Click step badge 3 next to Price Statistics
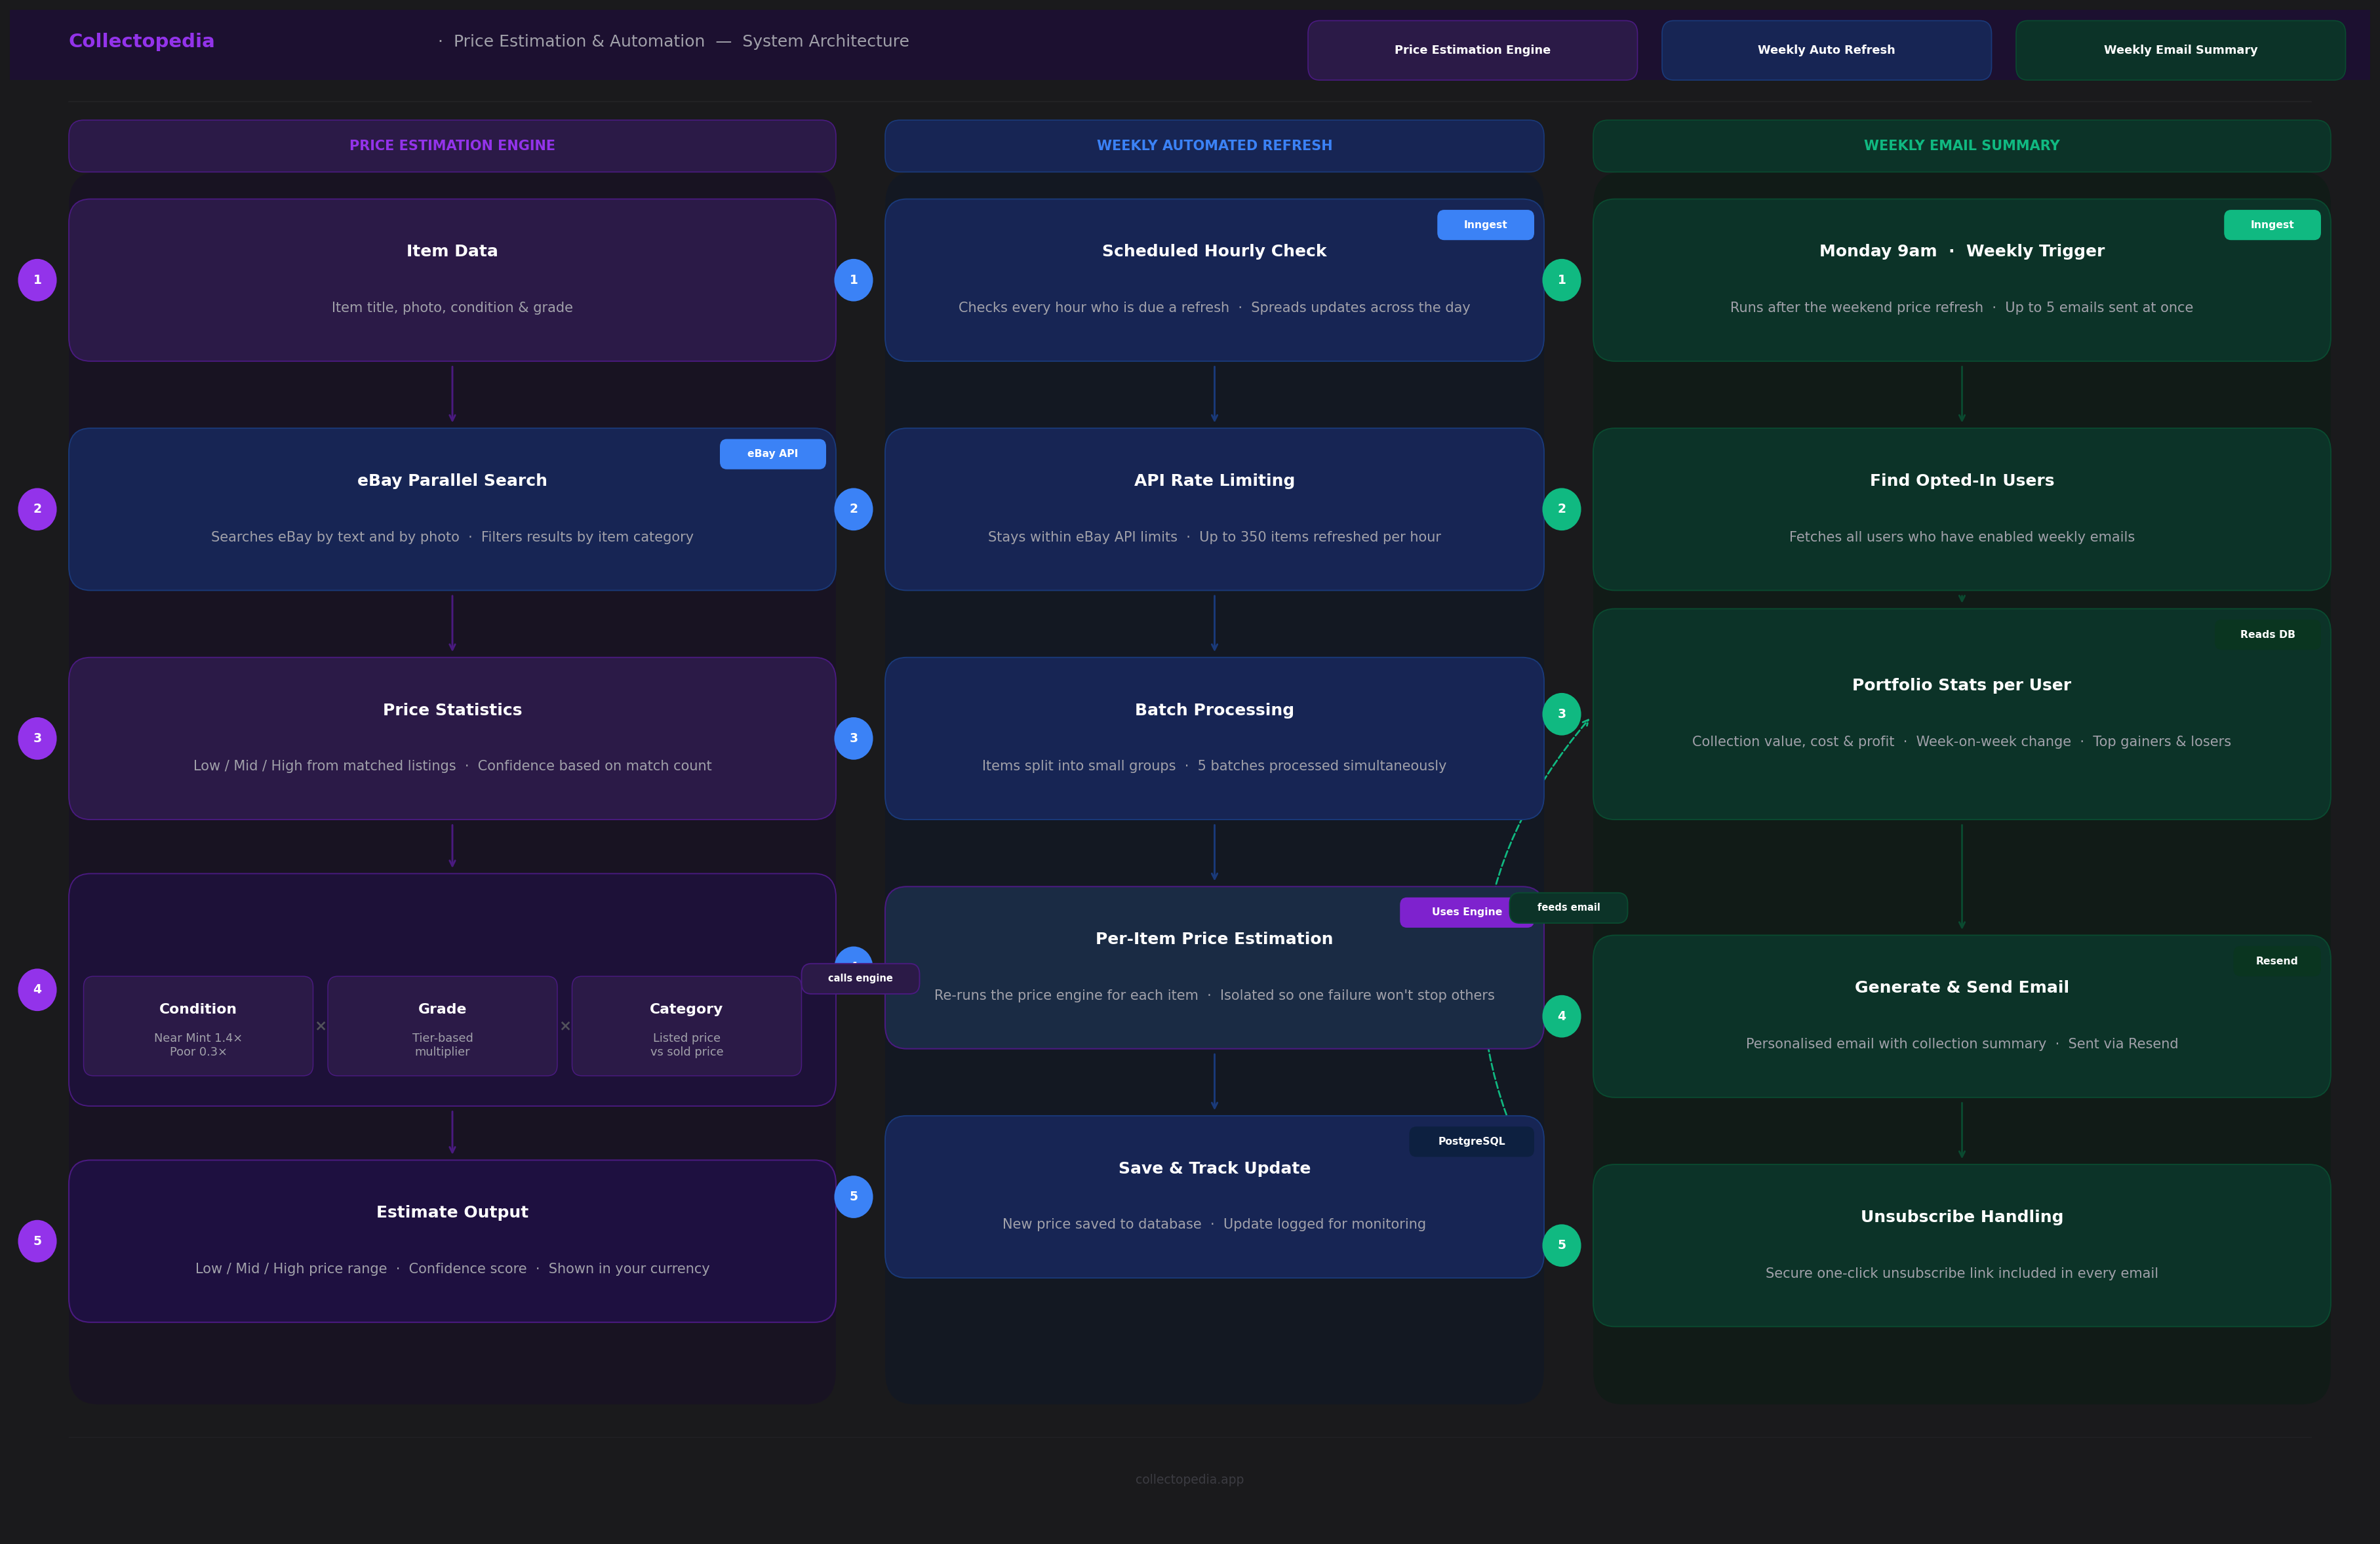The image size is (2380, 1544). [x=37, y=737]
